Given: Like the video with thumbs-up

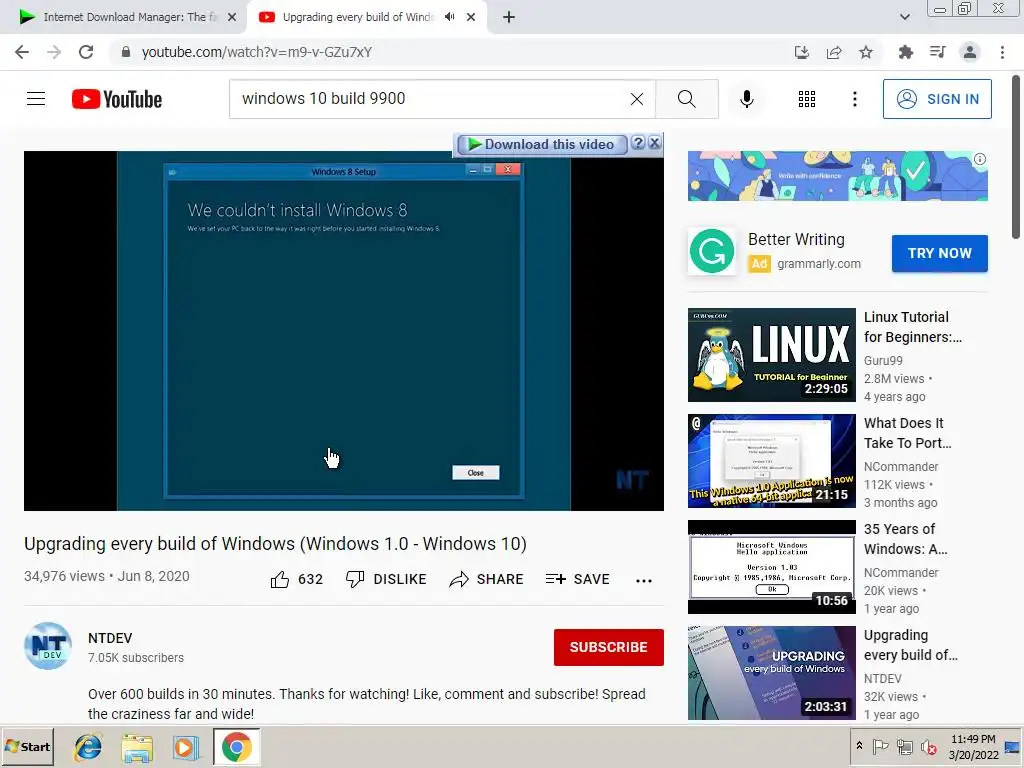Looking at the screenshot, I should 296,579.
